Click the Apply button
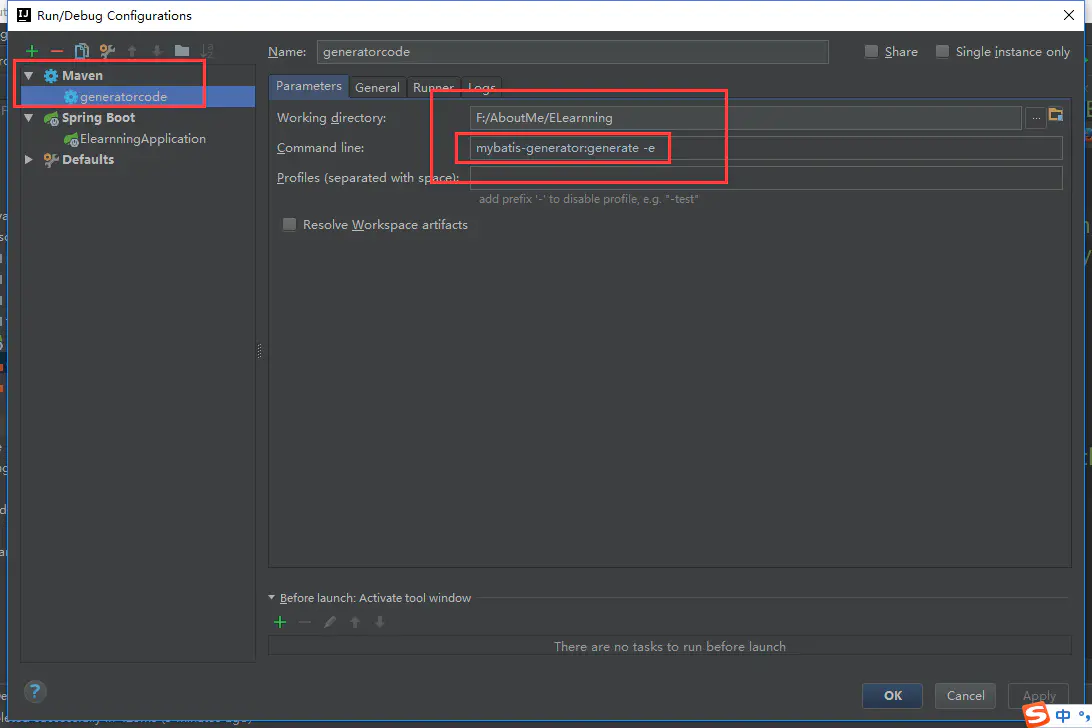The image size is (1092, 728). [x=1038, y=695]
